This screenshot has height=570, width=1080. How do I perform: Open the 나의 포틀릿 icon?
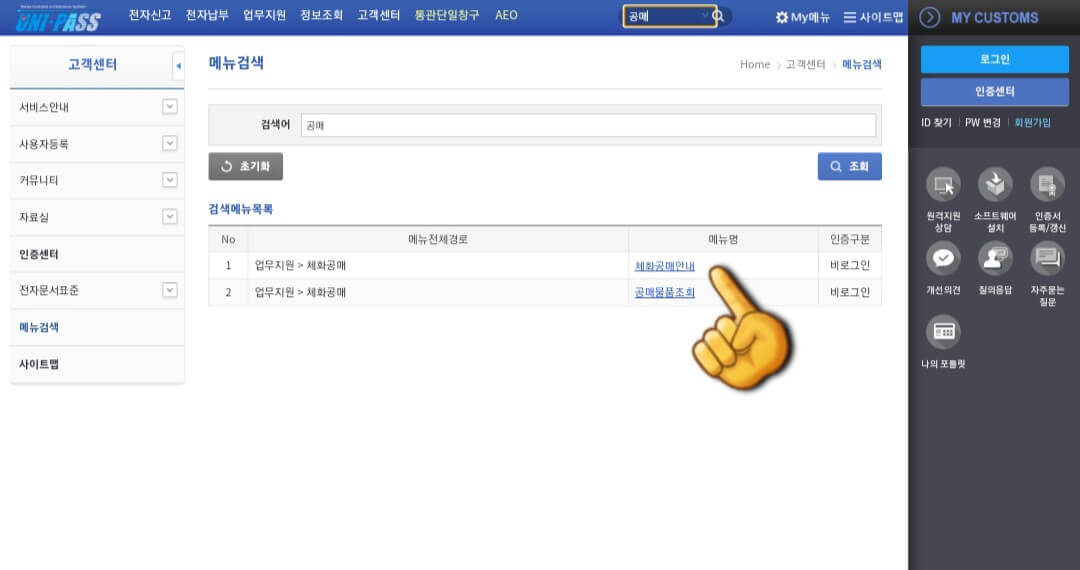pos(943,332)
